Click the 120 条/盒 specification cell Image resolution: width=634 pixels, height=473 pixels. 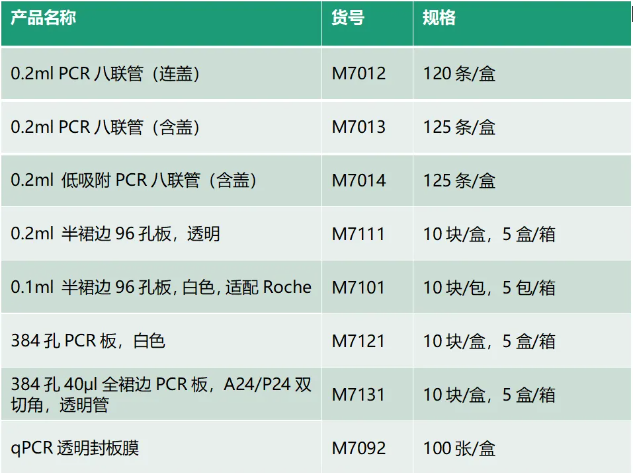(459, 74)
